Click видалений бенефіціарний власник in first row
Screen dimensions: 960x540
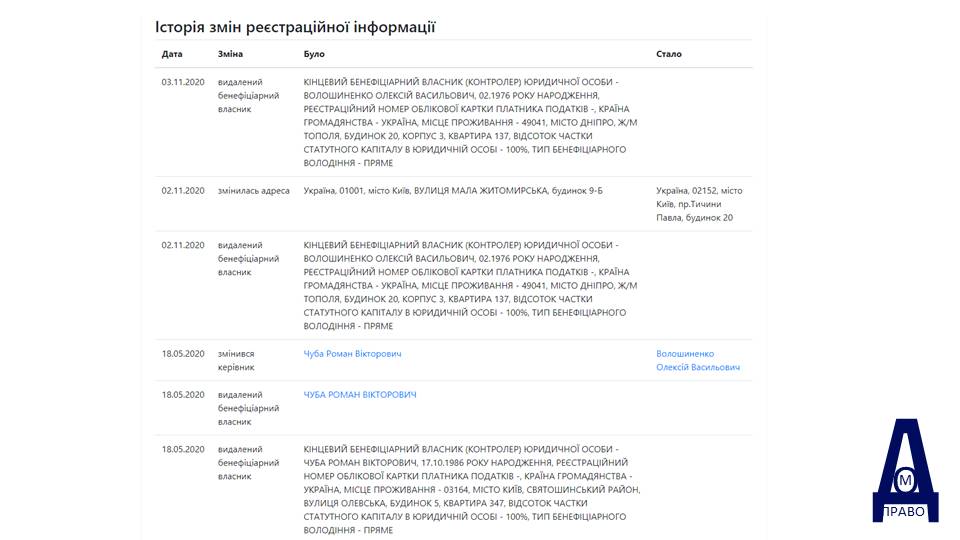pos(249,96)
